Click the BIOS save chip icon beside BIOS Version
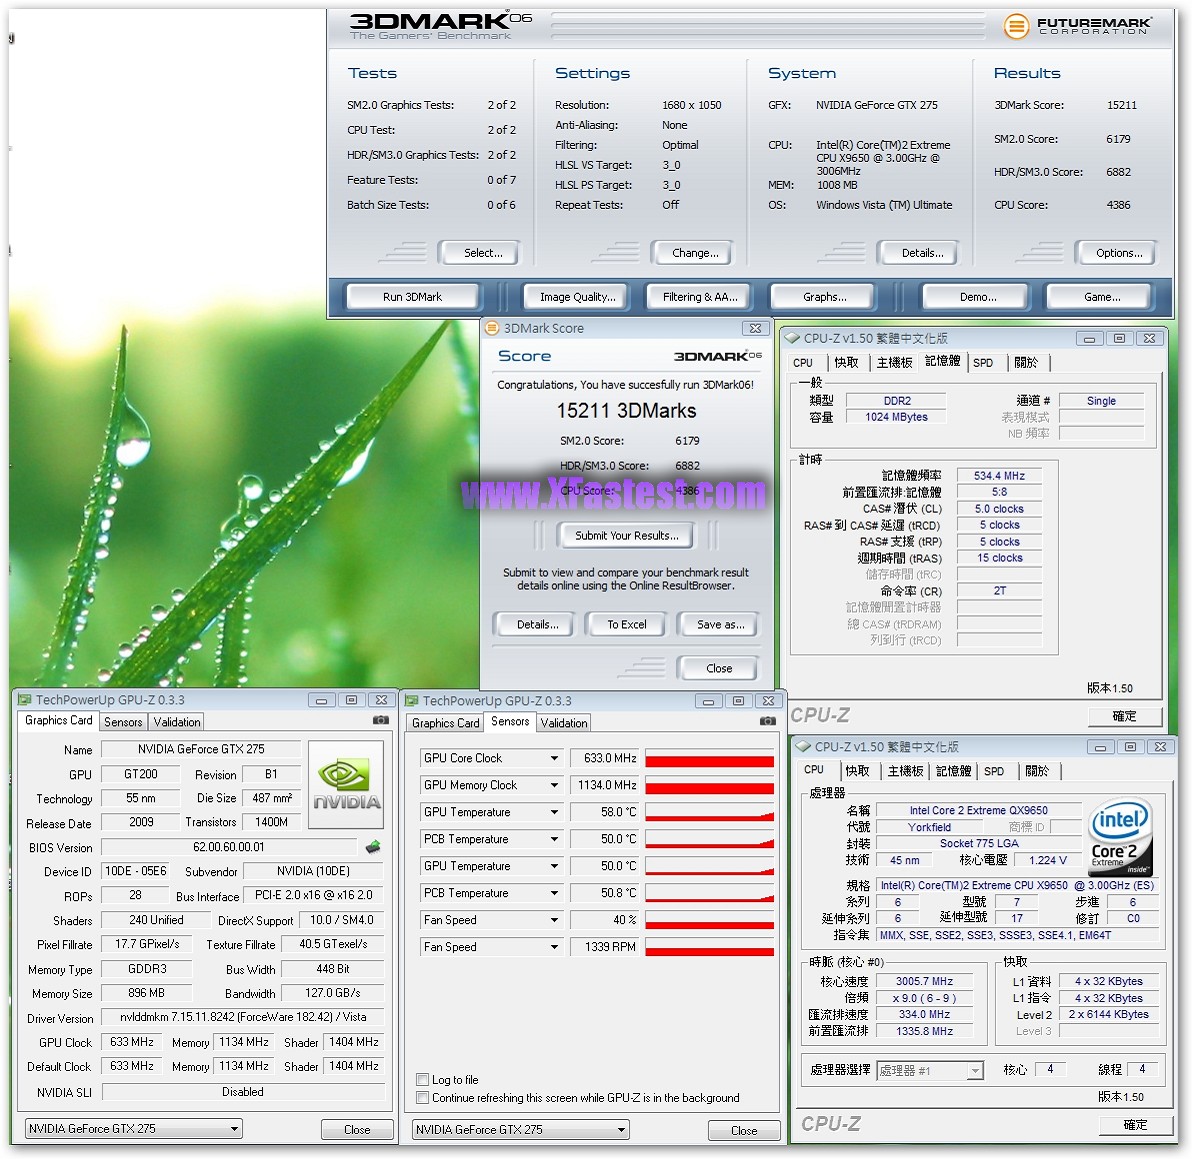 373,847
